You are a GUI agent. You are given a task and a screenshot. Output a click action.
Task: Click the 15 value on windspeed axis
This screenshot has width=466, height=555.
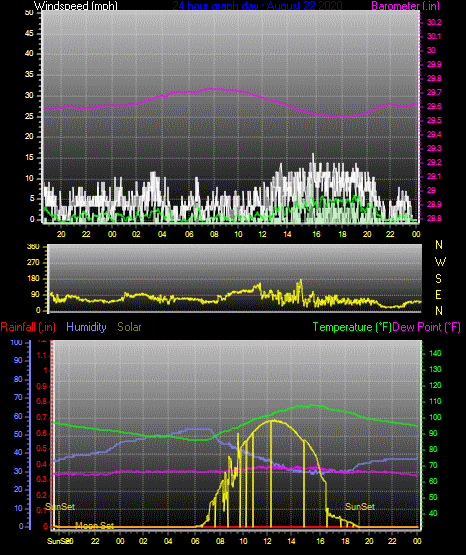pyautogui.click(x=29, y=158)
